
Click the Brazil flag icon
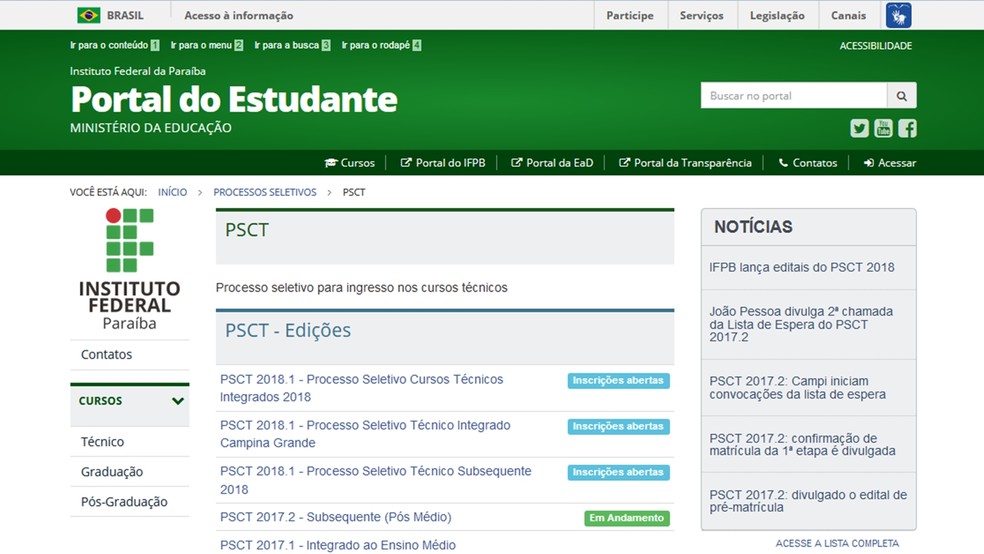click(x=88, y=15)
